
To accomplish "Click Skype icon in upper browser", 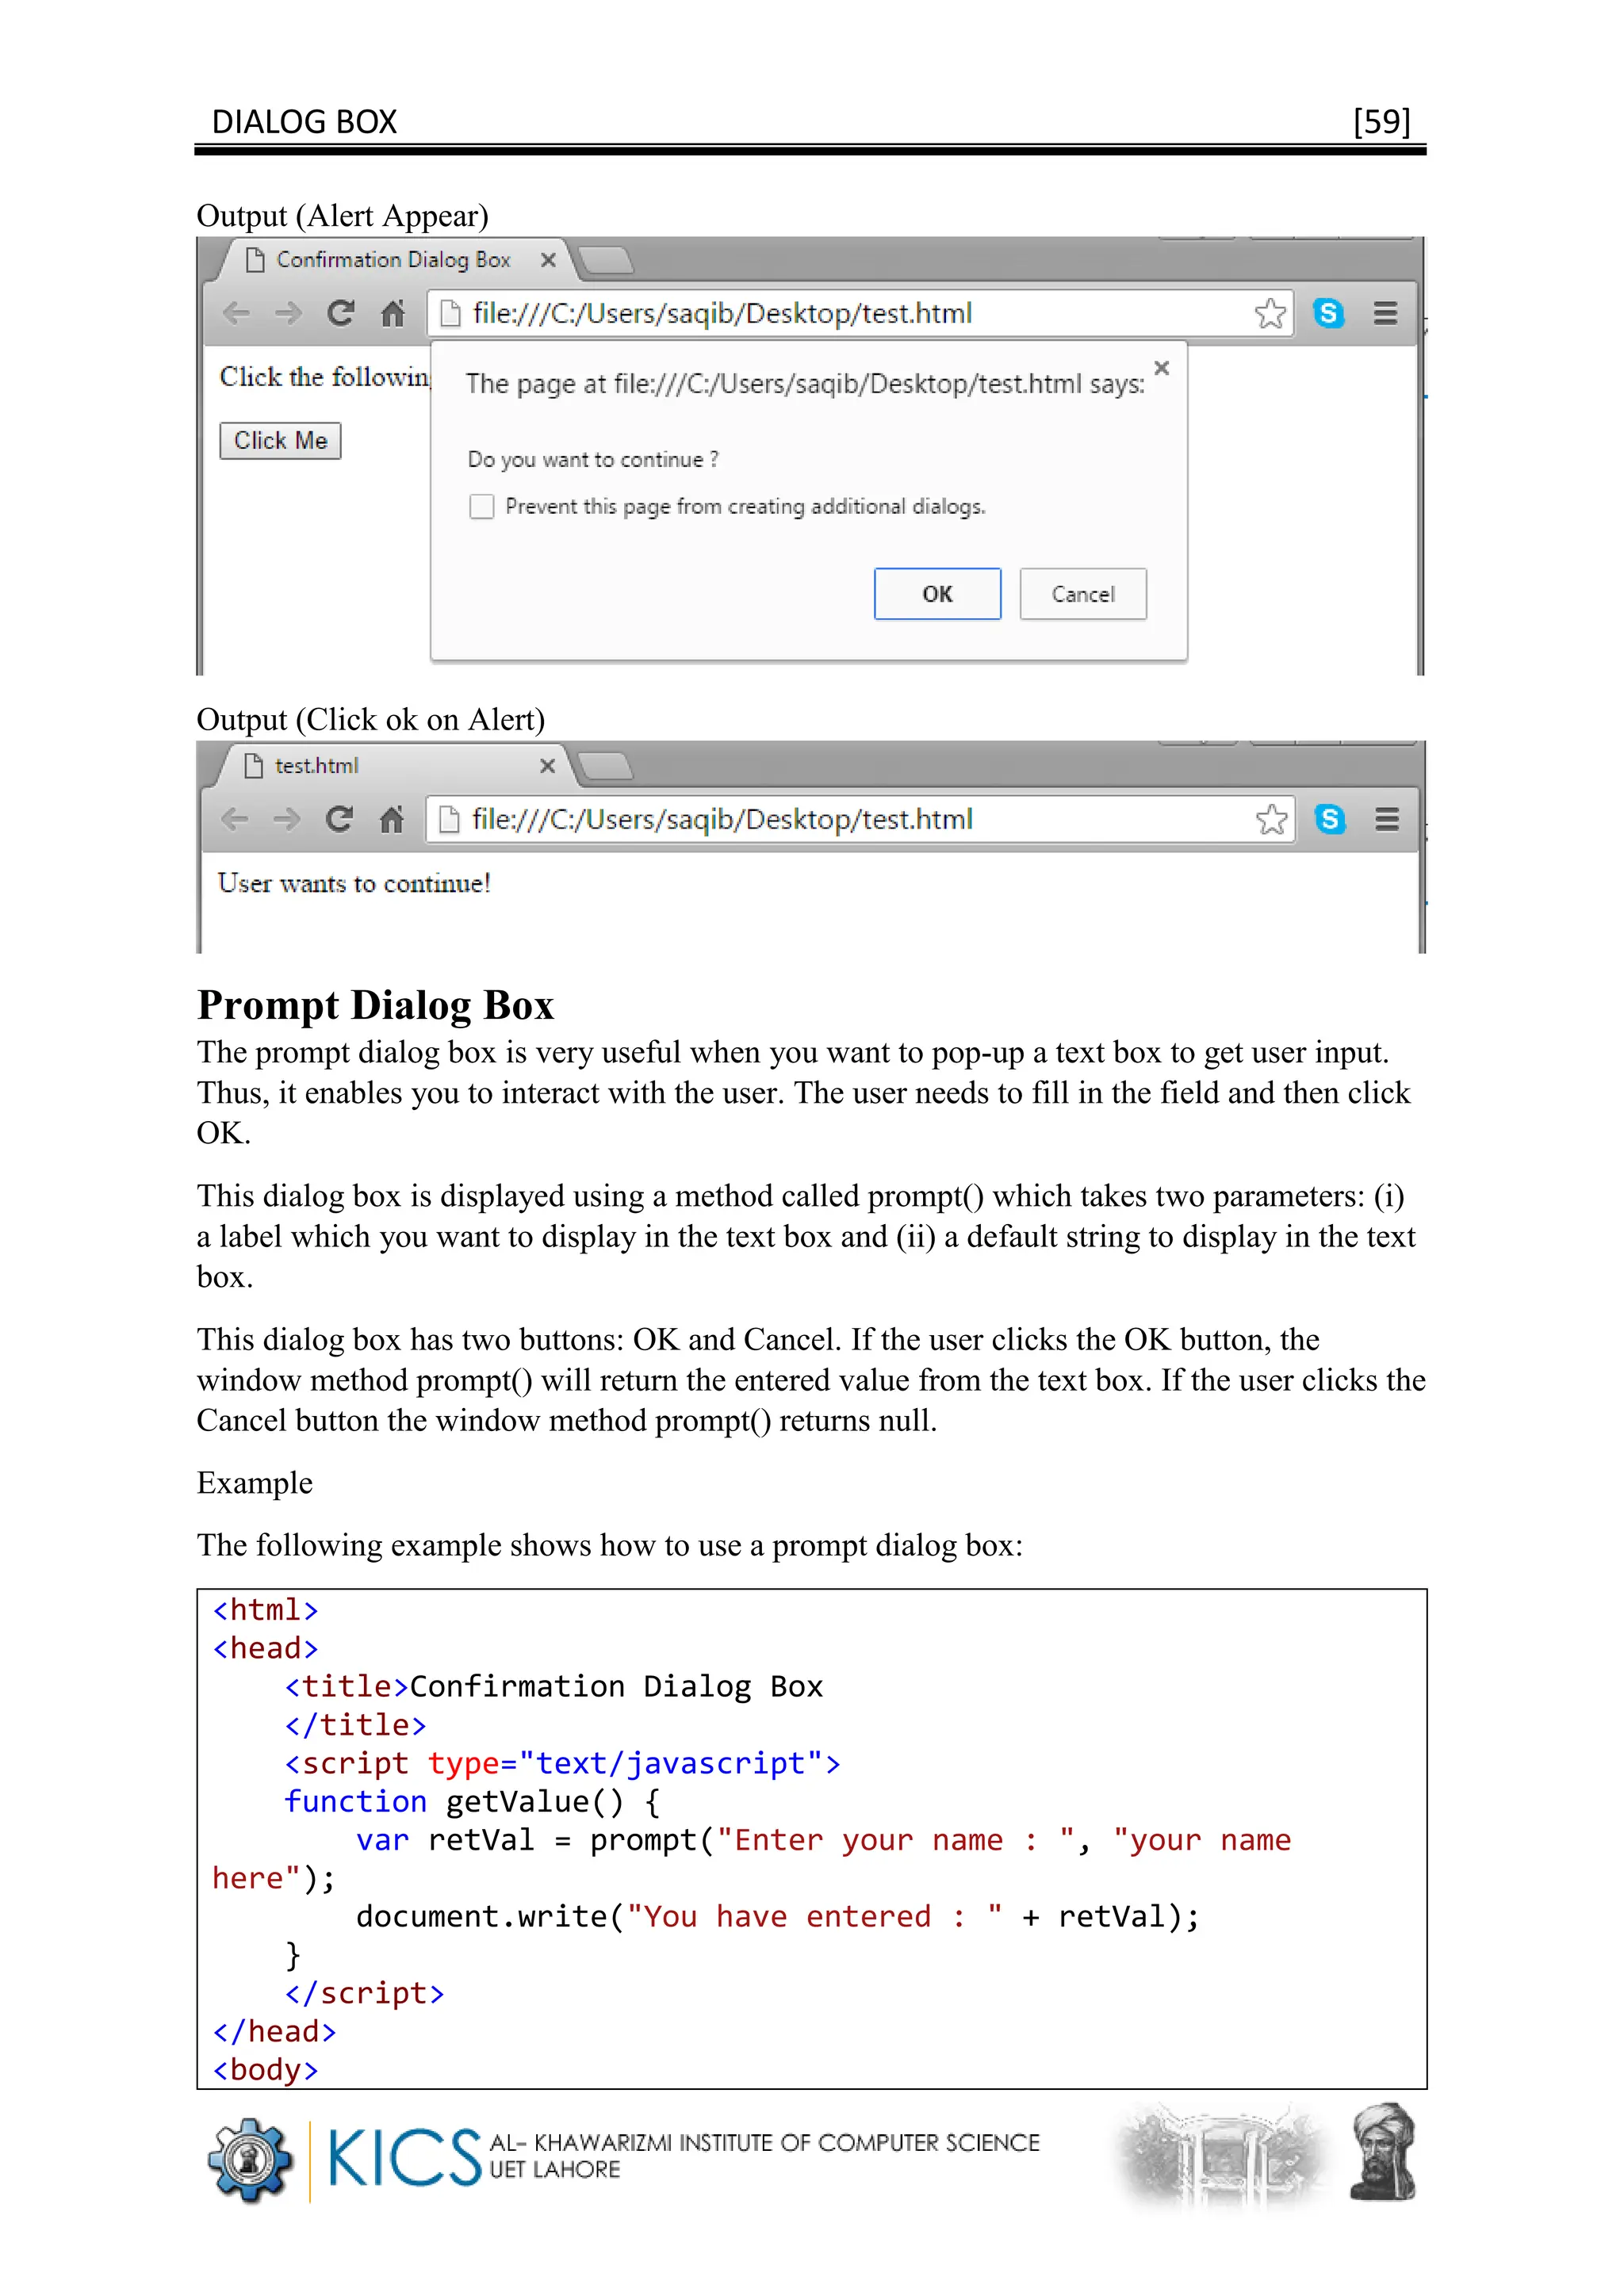I will click(1328, 314).
